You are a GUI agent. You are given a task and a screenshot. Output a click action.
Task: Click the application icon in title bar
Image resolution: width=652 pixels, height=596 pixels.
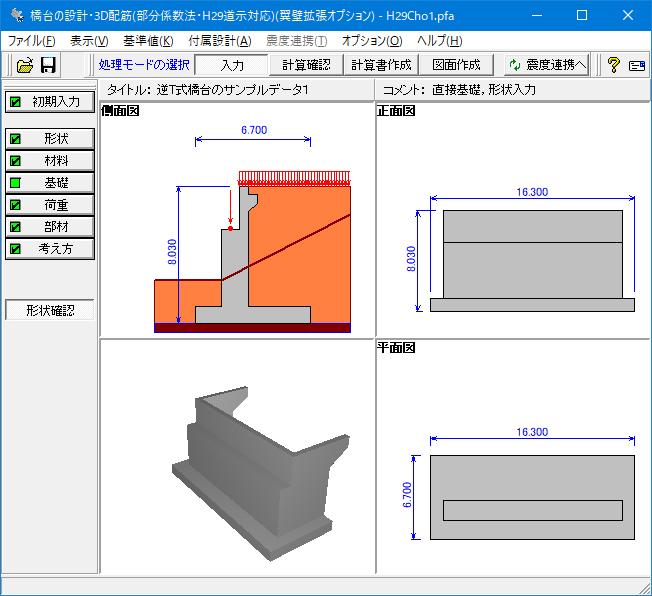point(17,15)
